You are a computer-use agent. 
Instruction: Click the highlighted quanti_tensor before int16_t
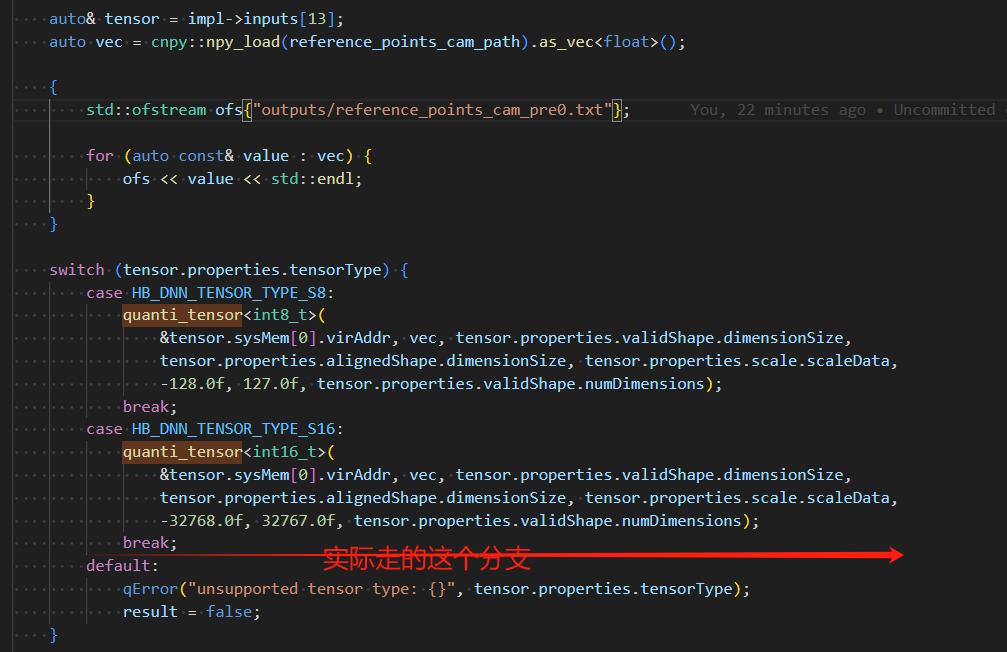(182, 452)
